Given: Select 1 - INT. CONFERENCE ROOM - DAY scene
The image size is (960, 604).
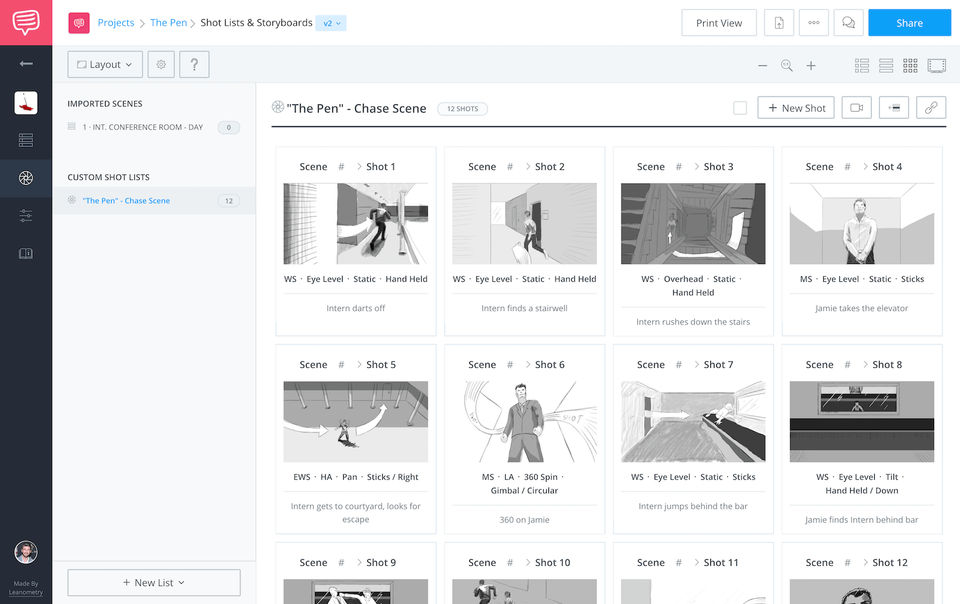Looking at the screenshot, I should (x=154, y=127).
